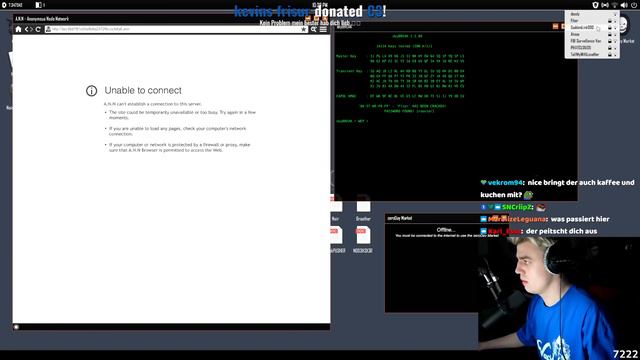Click the notes counter icon in top bar
Image resolution: width=640 pixels, height=360 pixels.
(40, 5)
